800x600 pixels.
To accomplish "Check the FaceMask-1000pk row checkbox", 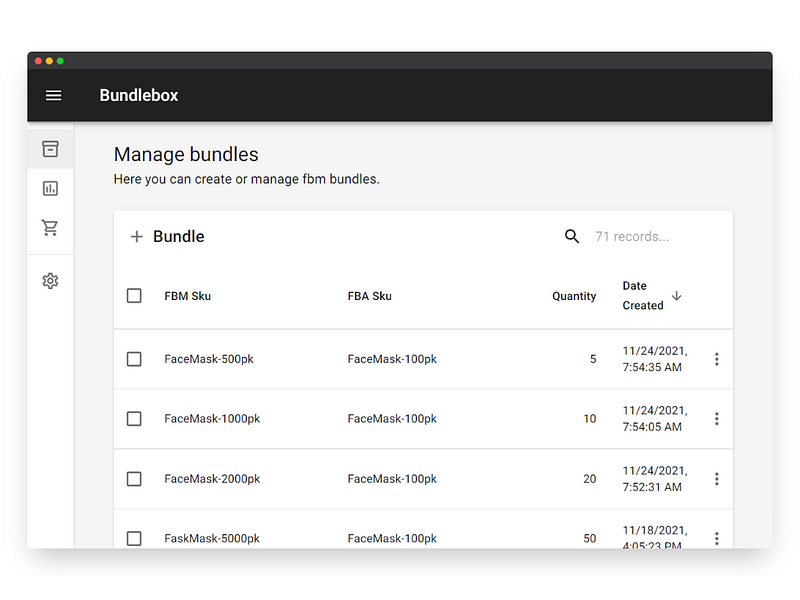I will [x=134, y=419].
